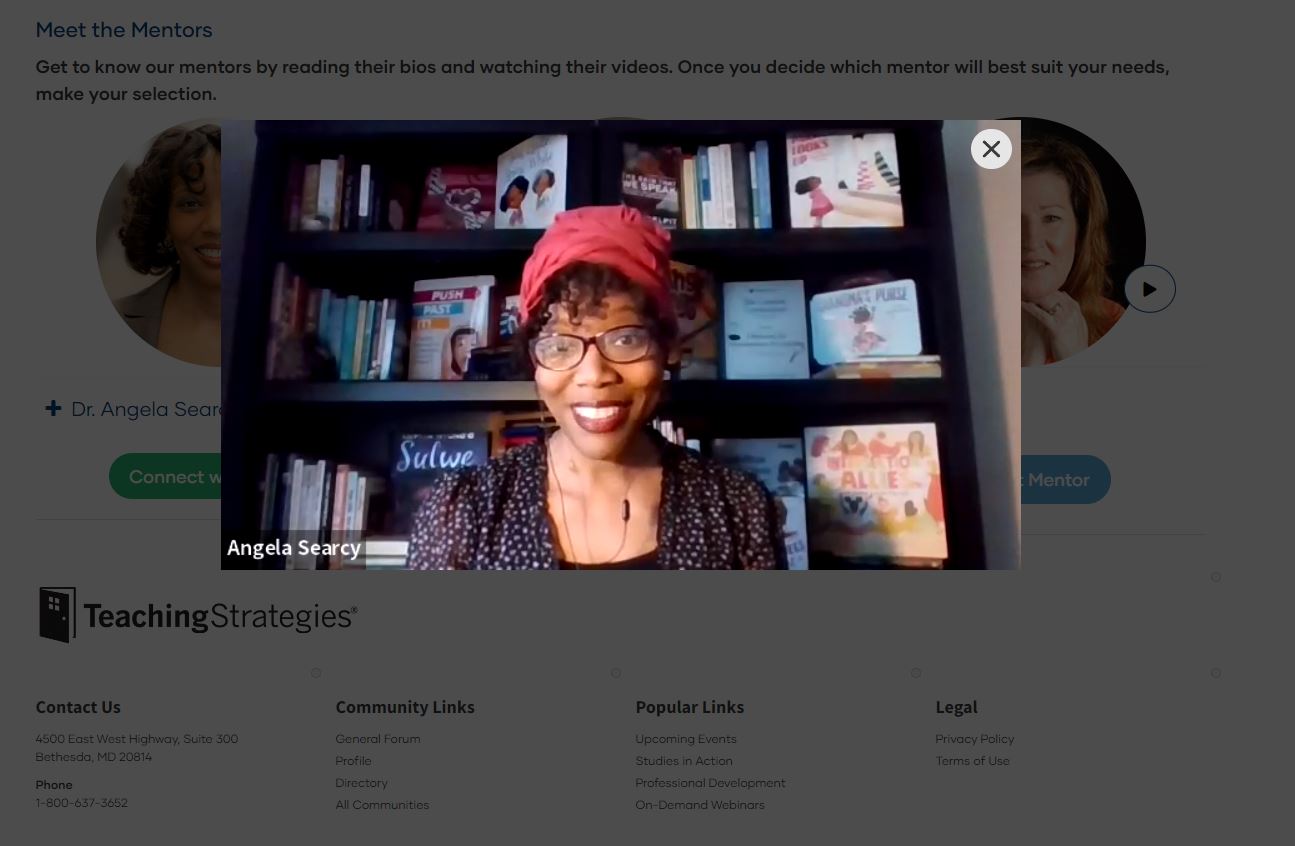This screenshot has width=1295, height=846.
Task: Click the Angela Searcy name caption in video
Action: click(x=294, y=548)
